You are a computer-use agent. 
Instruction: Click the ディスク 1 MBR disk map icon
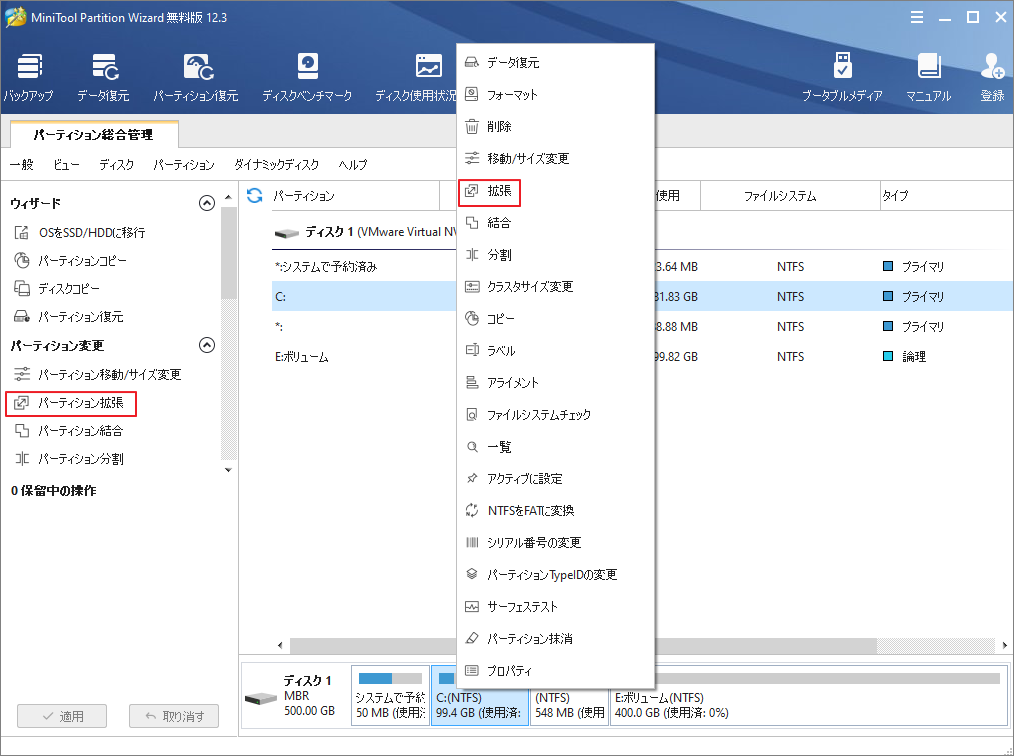[261, 698]
